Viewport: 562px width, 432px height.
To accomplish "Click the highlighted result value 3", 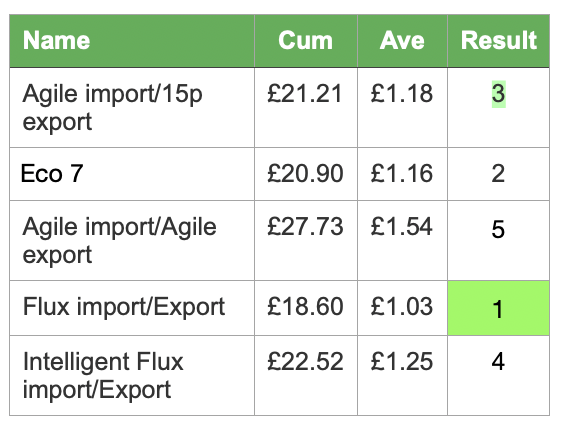I will [498, 94].
